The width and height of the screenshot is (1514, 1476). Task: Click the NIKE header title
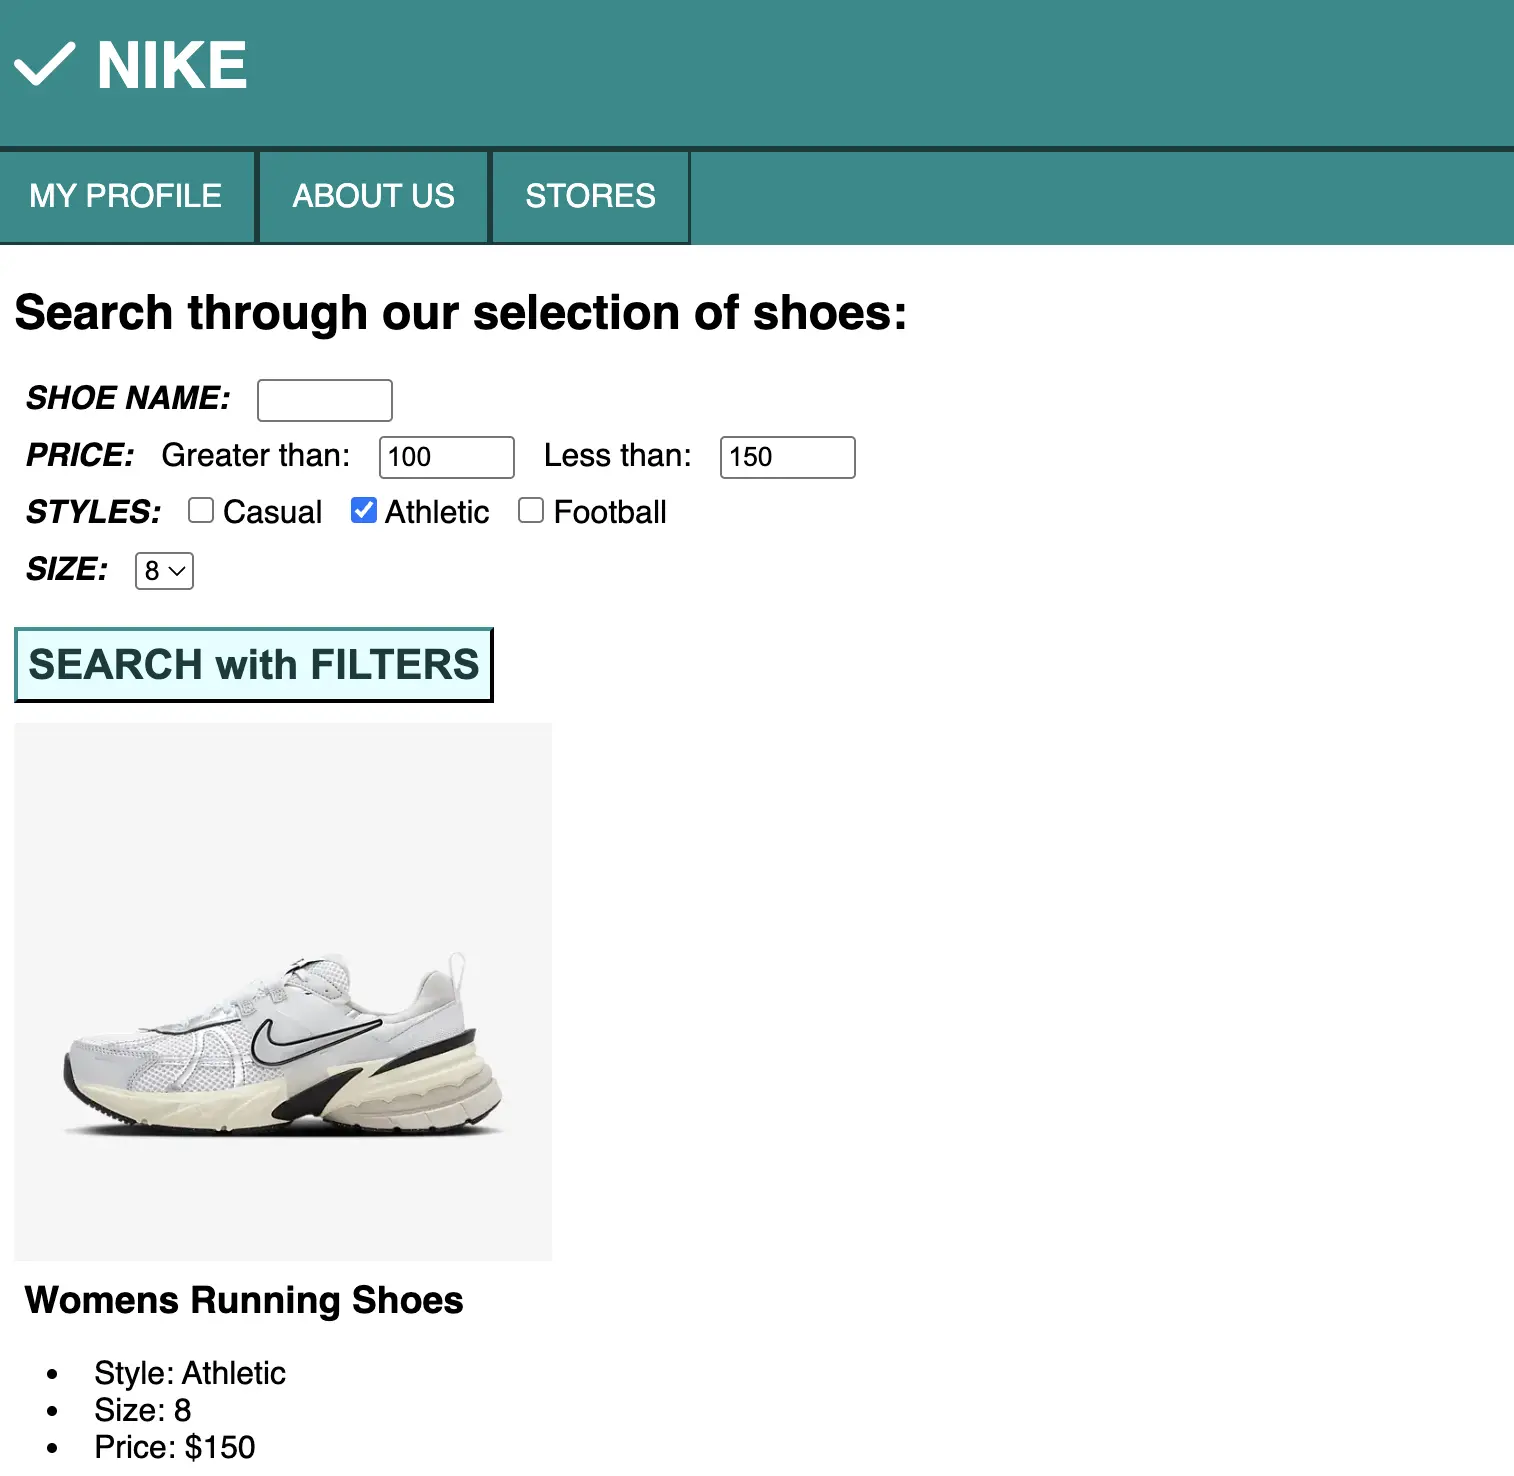pyautogui.click(x=172, y=66)
